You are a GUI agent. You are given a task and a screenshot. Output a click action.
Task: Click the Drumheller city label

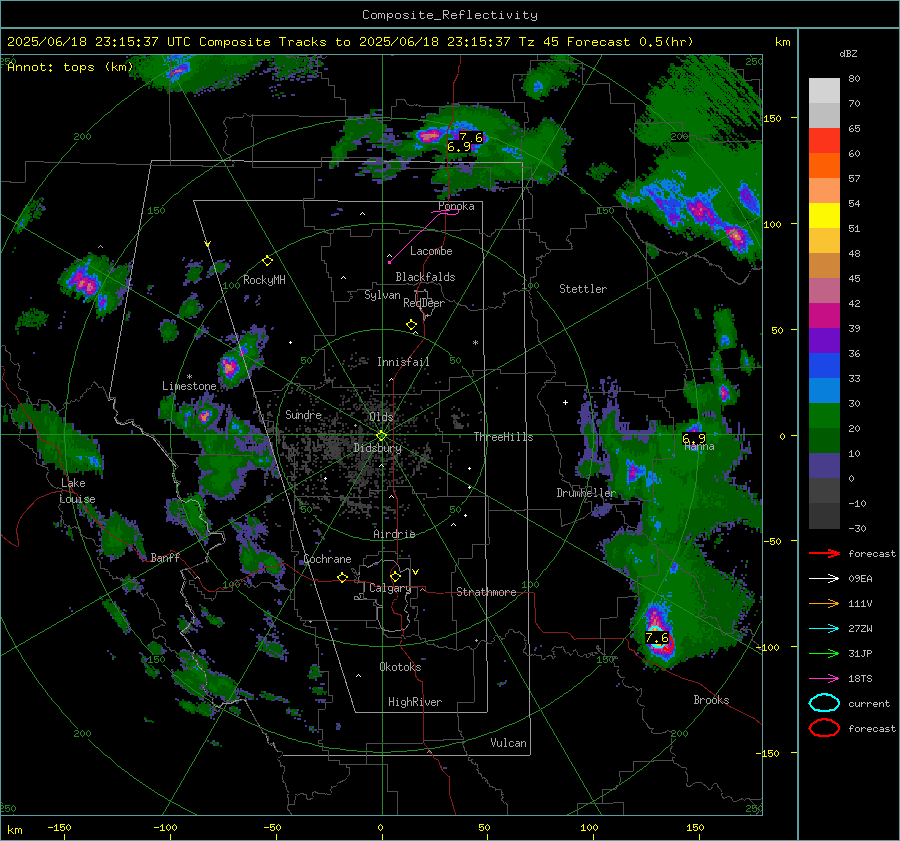[x=586, y=493]
